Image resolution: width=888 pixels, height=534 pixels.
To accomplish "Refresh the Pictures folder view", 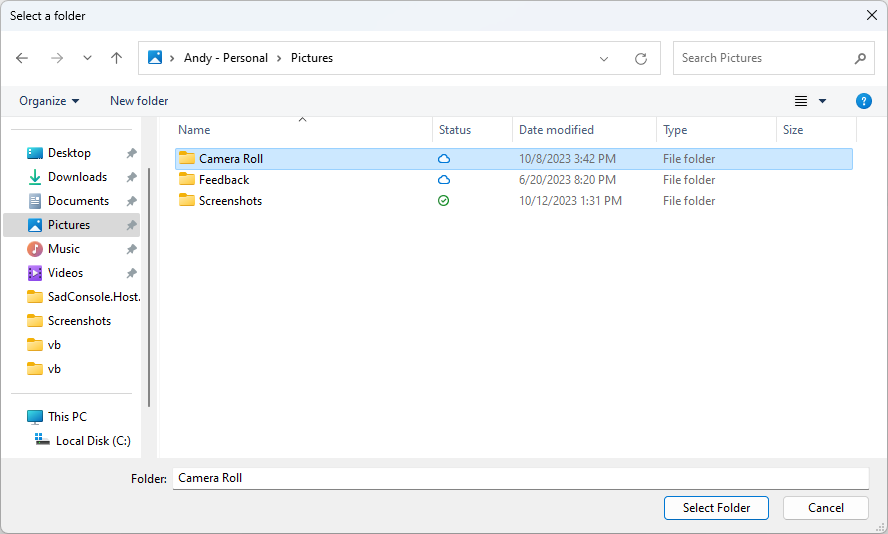I will click(x=641, y=59).
